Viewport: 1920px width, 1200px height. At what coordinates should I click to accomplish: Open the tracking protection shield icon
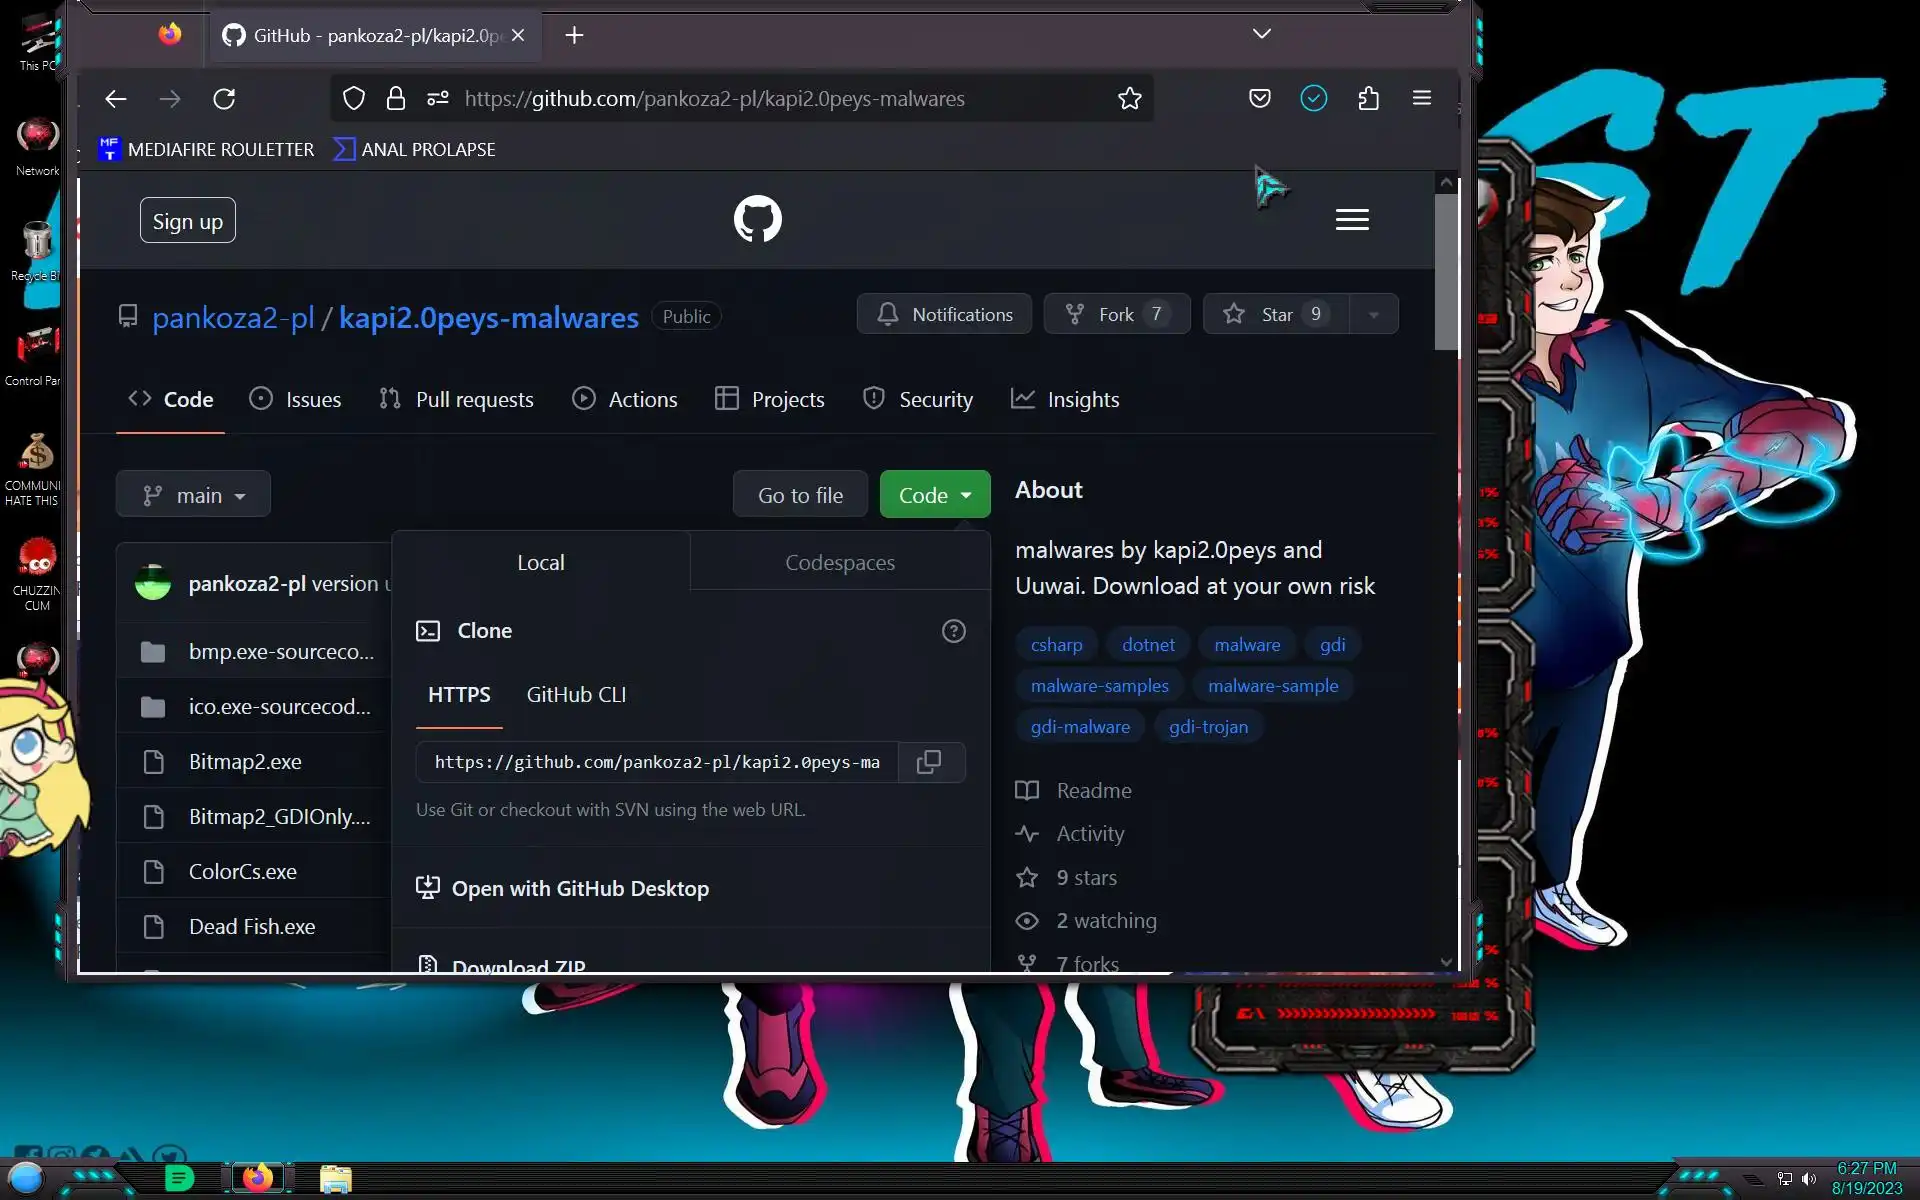[354, 98]
